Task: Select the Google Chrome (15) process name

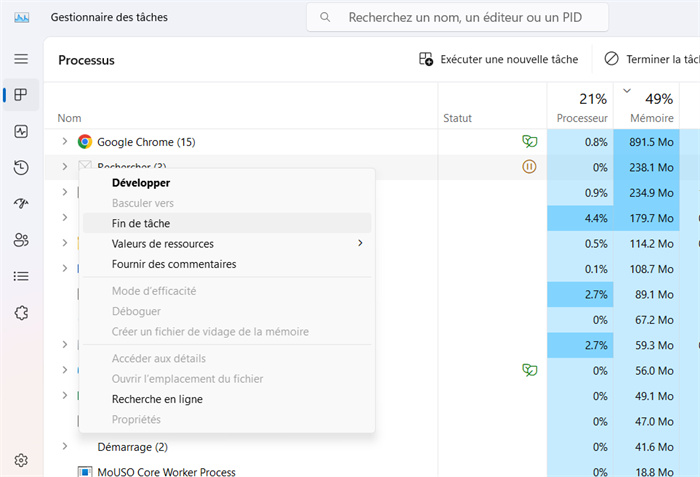Action: pos(146,142)
